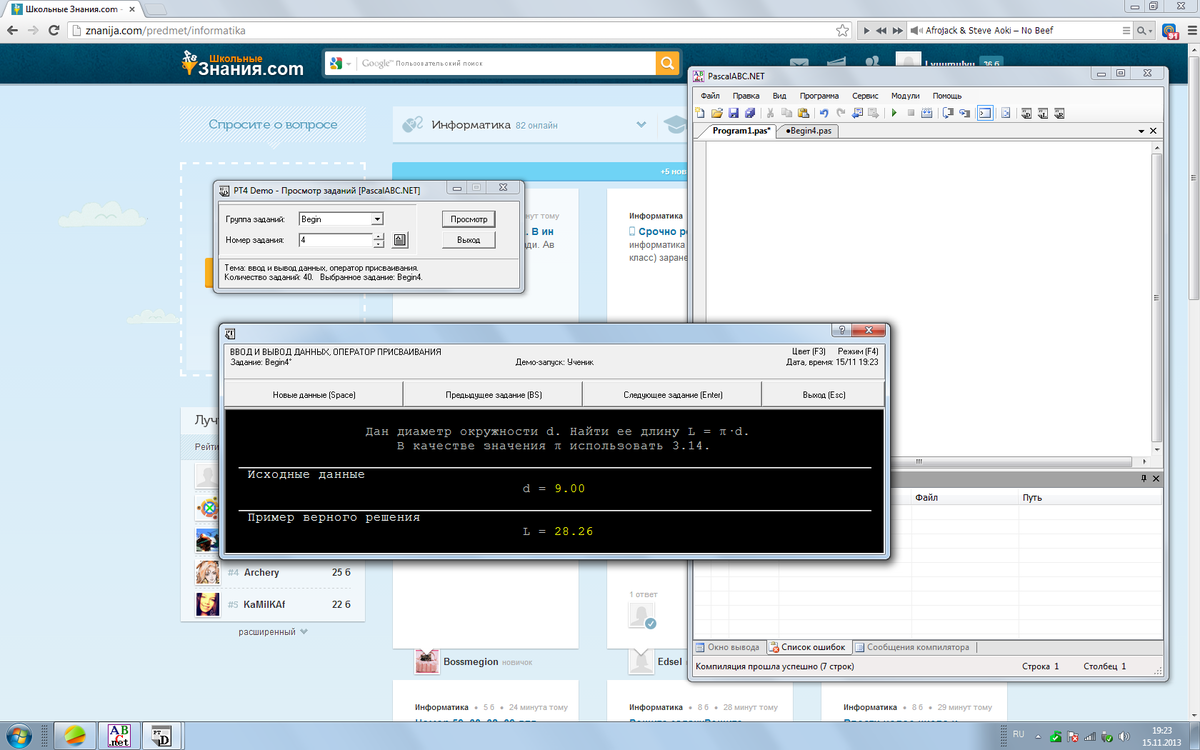The height and width of the screenshot is (750, 1200).
Task: Click Выход (Esc) button in task window
Action: click(824, 395)
